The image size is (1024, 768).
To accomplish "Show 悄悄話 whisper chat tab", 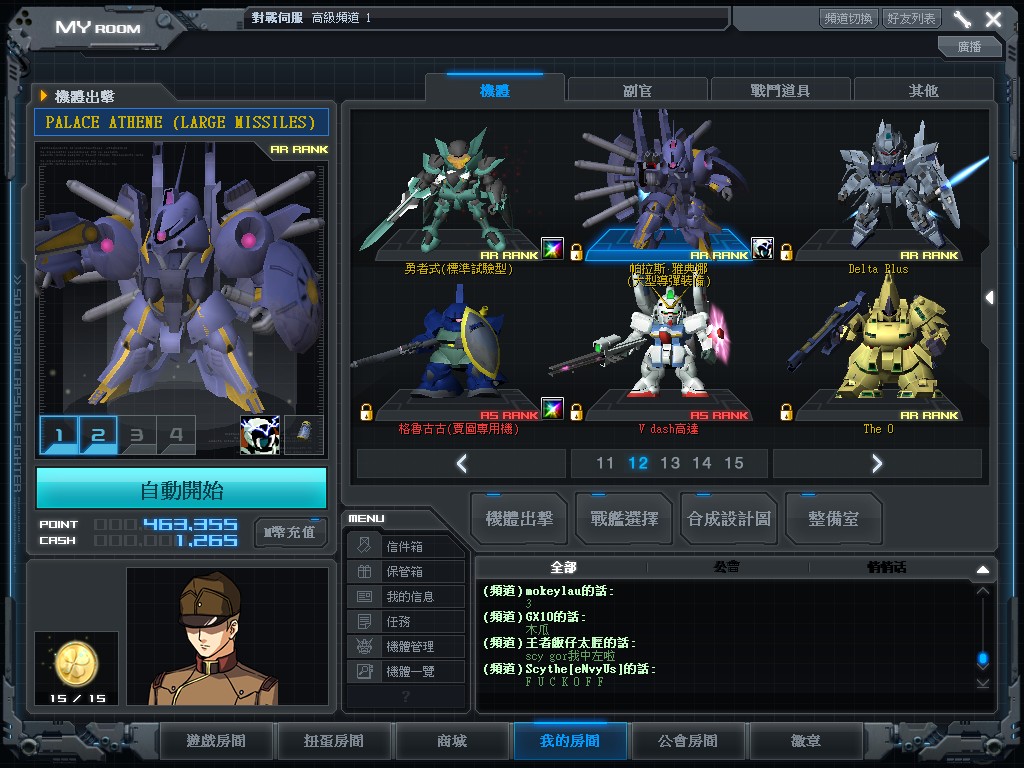I will (x=886, y=567).
